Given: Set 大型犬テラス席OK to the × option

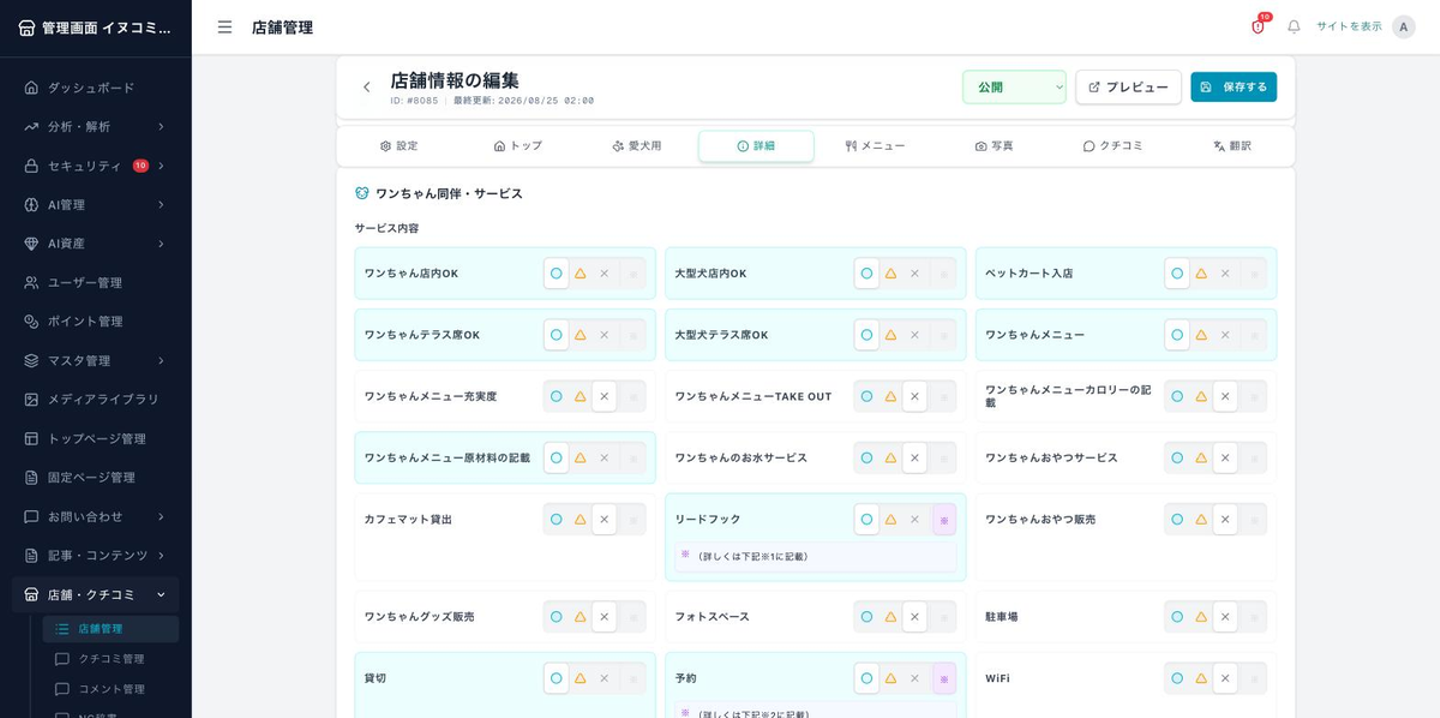Looking at the screenshot, I should [914, 335].
